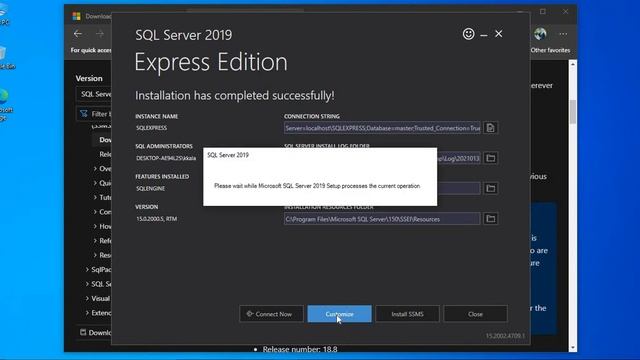Click the Release number: 18.8 text
Screen dimensions: 640x360
(300, 349)
